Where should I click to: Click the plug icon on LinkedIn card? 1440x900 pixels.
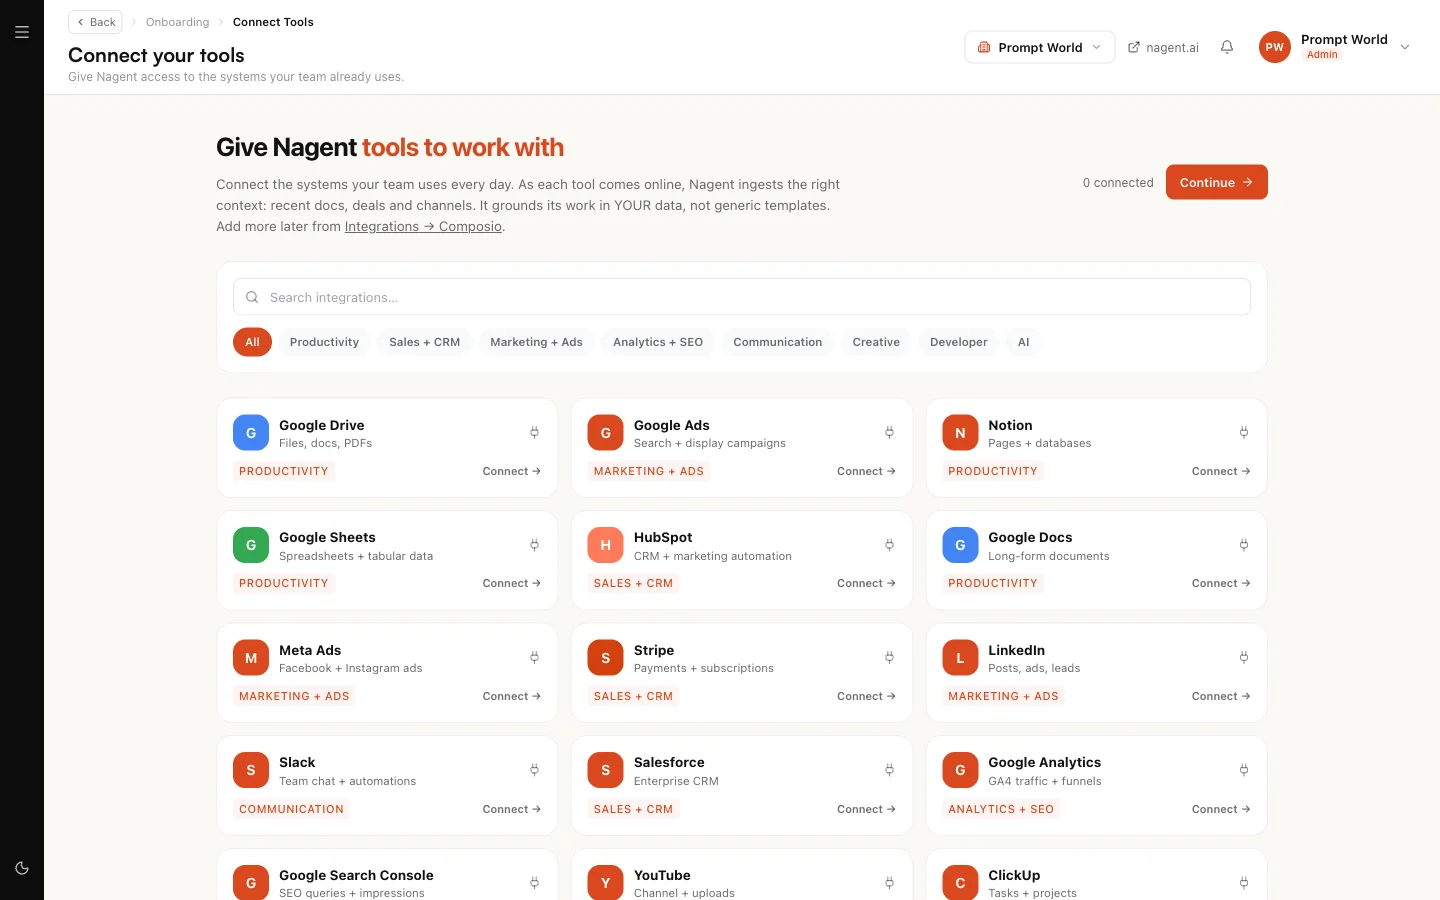coord(1244,657)
